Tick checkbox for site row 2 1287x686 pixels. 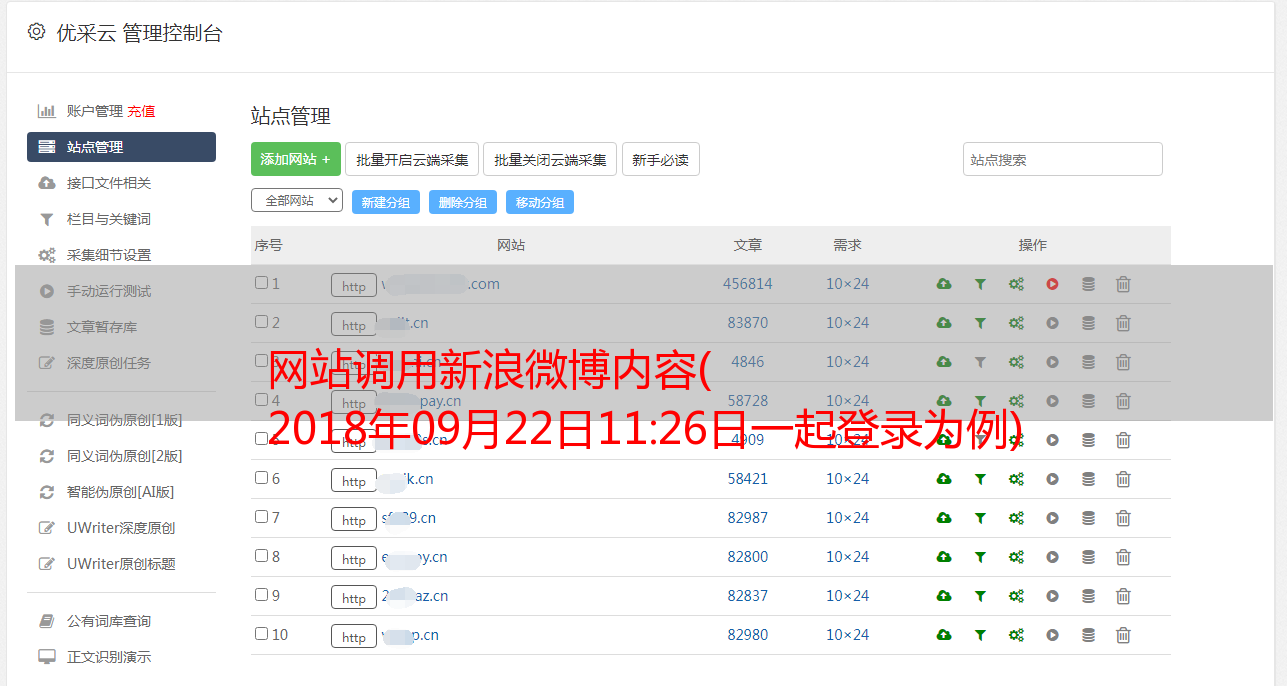click(261, 322)
